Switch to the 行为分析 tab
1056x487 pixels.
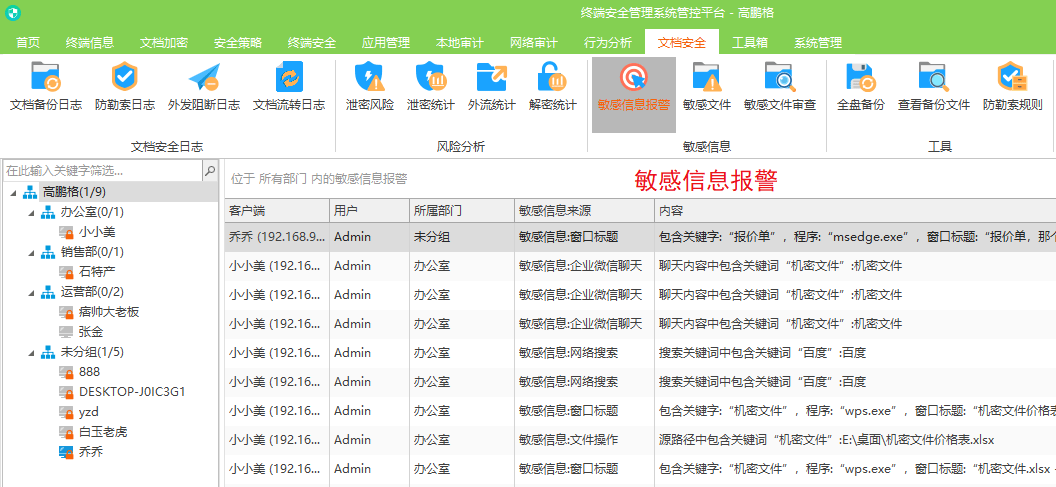point(608,43)
